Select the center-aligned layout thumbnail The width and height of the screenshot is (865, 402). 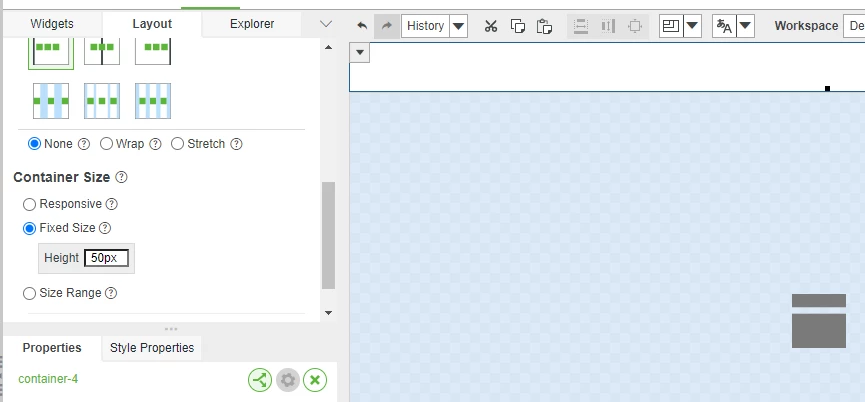point(102,50)
